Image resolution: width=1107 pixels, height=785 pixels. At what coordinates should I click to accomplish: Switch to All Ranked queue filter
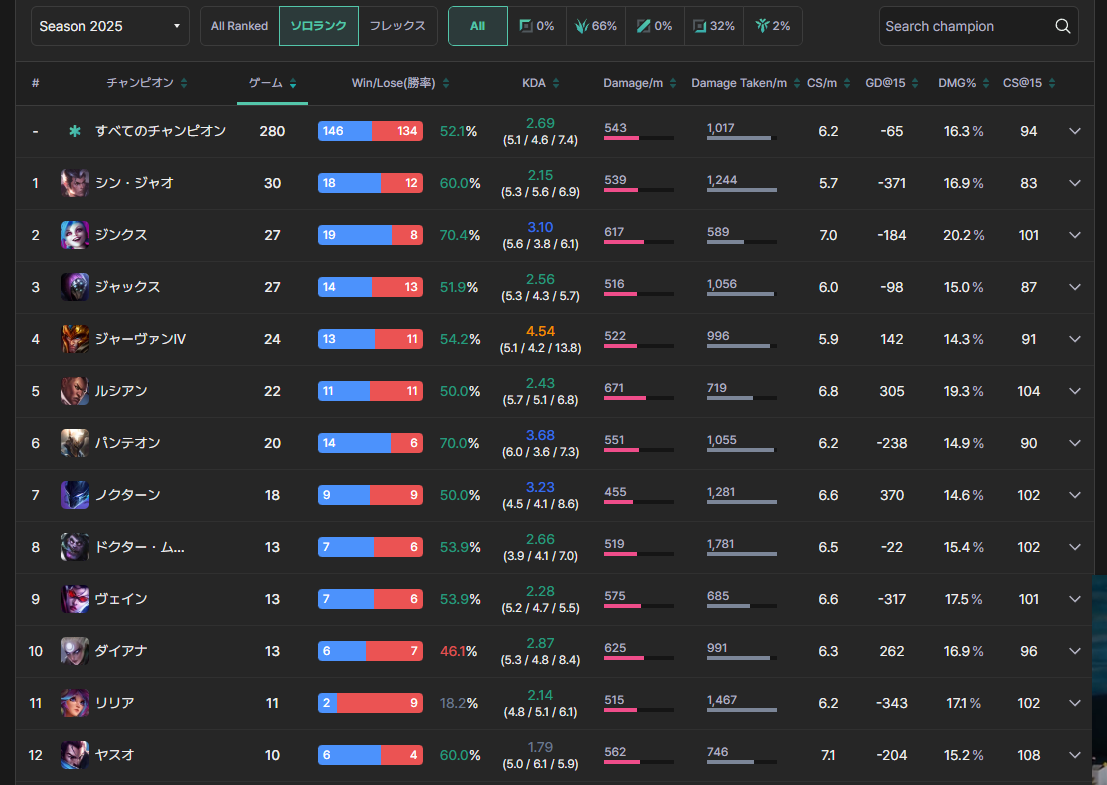tap(239, 26)
